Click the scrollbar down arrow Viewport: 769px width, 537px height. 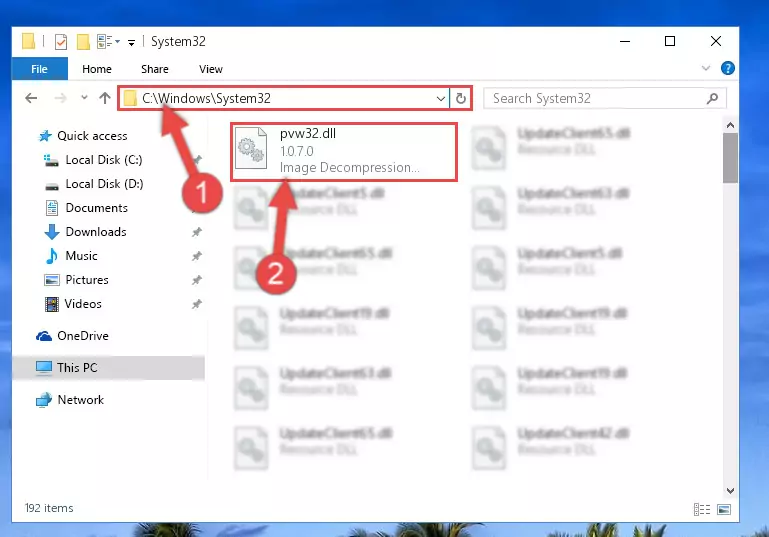(x=730, y=491)
